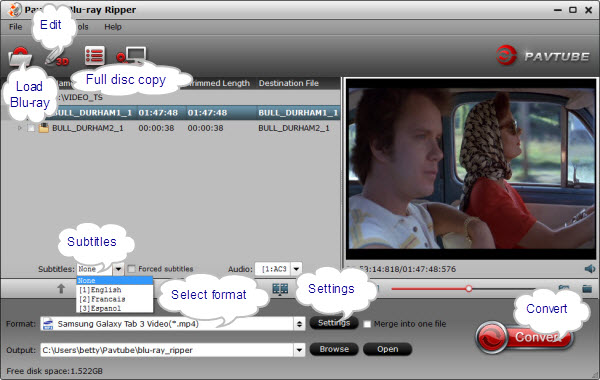
Task: Check Merge into one file
Action: pos(367,324)
